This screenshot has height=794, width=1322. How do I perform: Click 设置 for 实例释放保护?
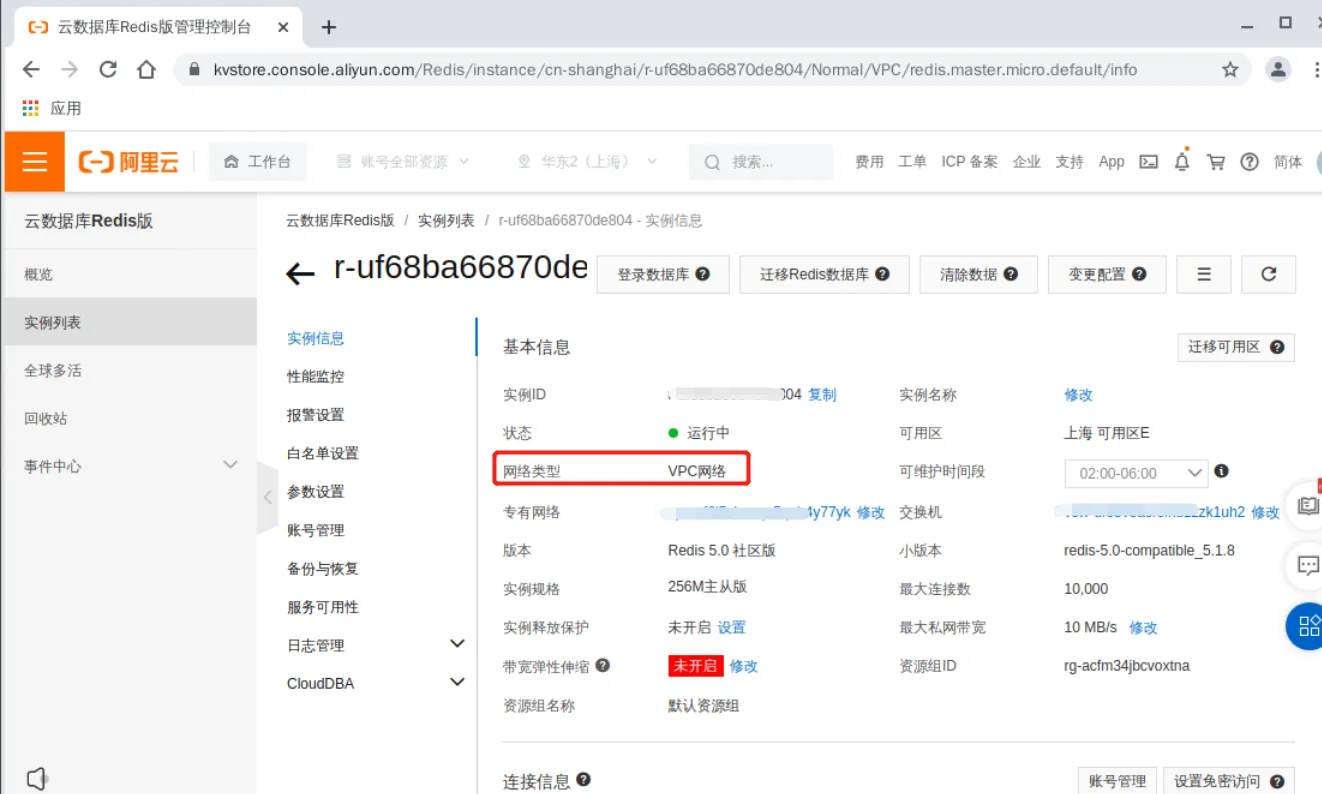(x=732, y=627)
